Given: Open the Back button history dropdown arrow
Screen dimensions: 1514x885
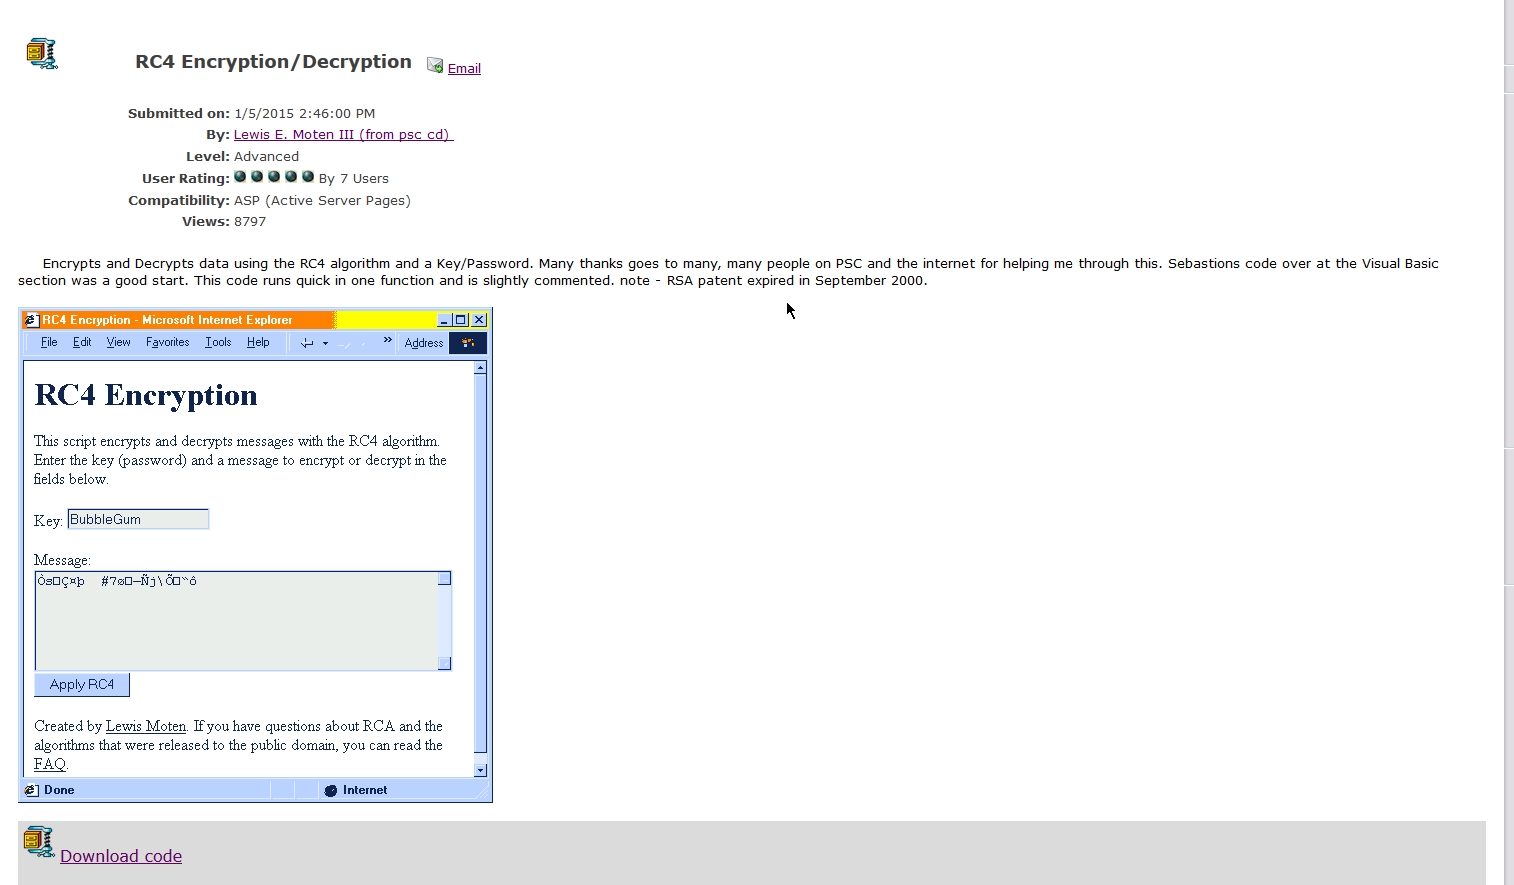Looking at the screenshot, I should [x=327, y=343].
